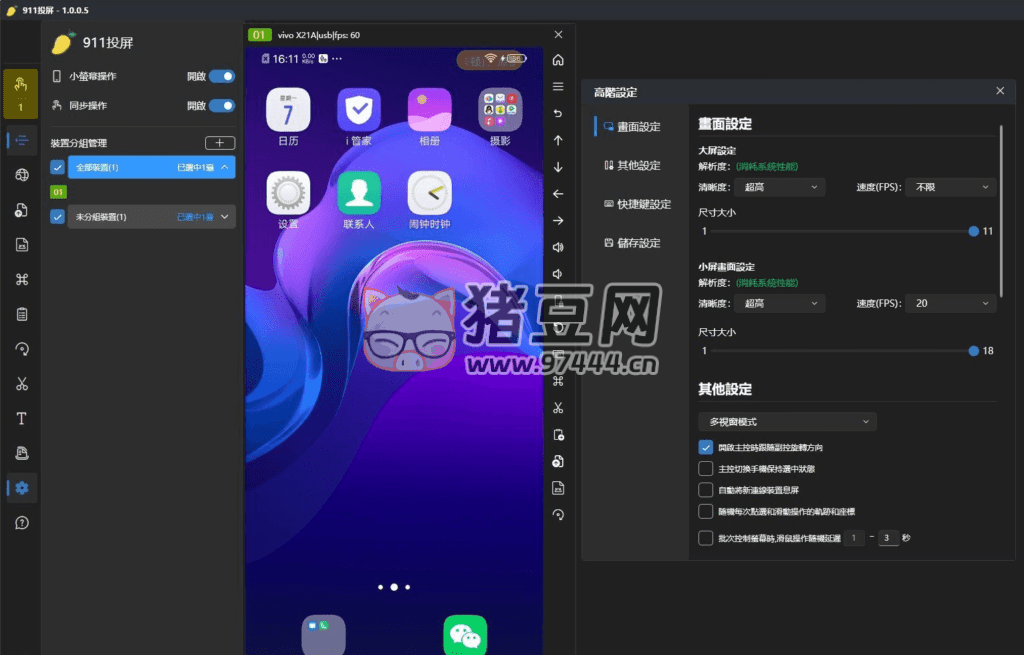Open the help question mark icon
The width and height of the screenshot is (1024, 655).
coord(20,522)
